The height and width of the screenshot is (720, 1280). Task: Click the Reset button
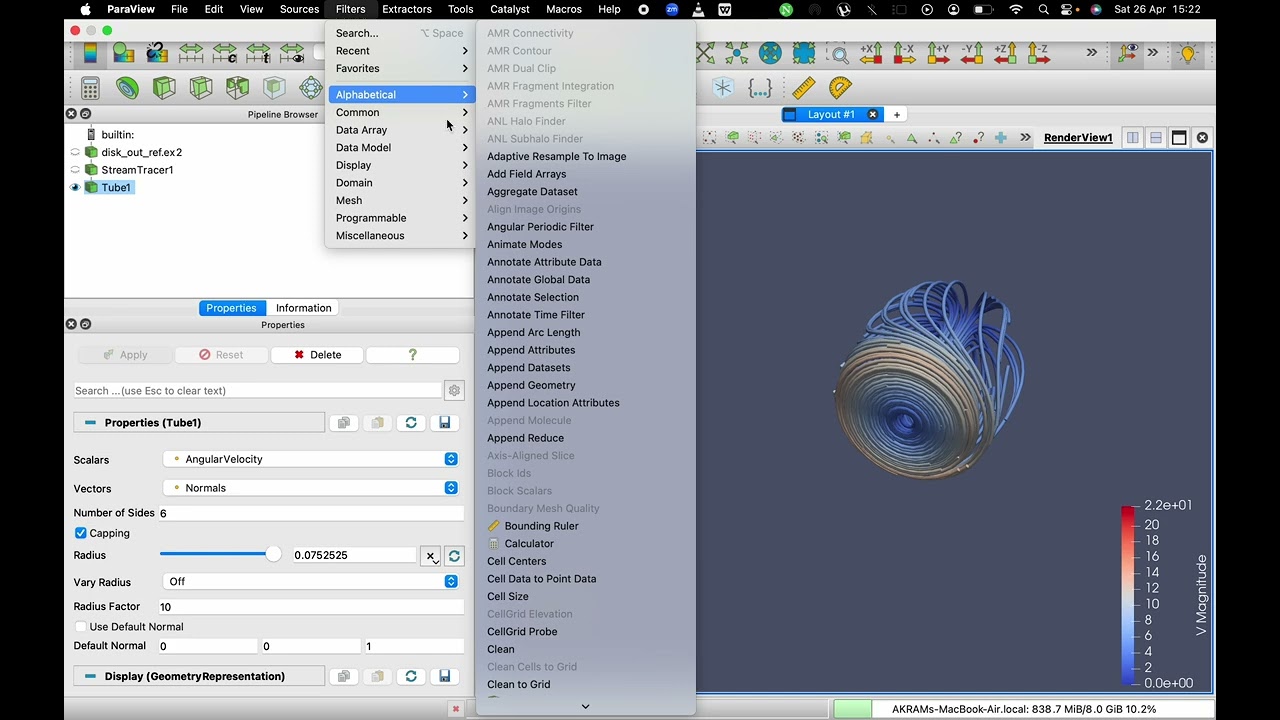(x=220, y=355)
